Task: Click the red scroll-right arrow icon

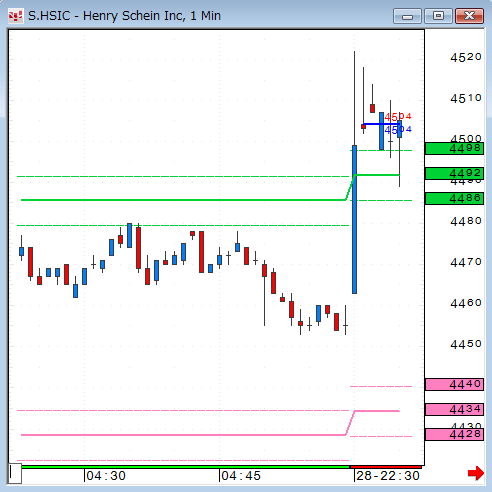Action: (x=476, y=473)
